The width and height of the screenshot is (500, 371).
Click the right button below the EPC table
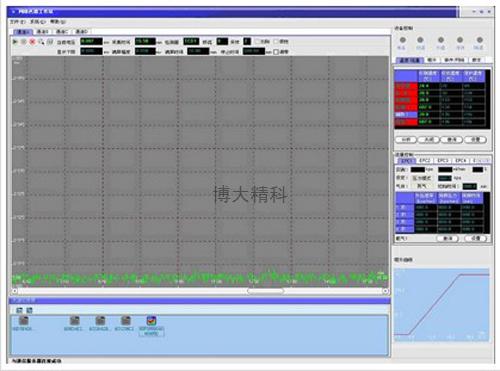click(x=476, y=238)
